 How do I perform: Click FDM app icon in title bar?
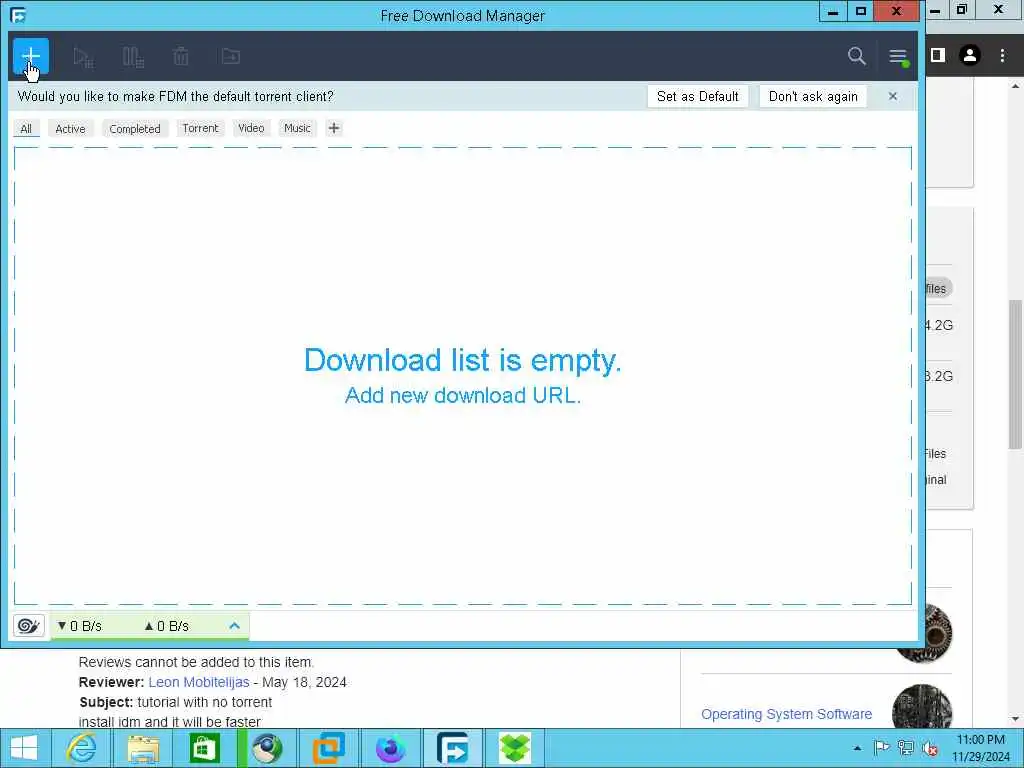click(18, 15)
